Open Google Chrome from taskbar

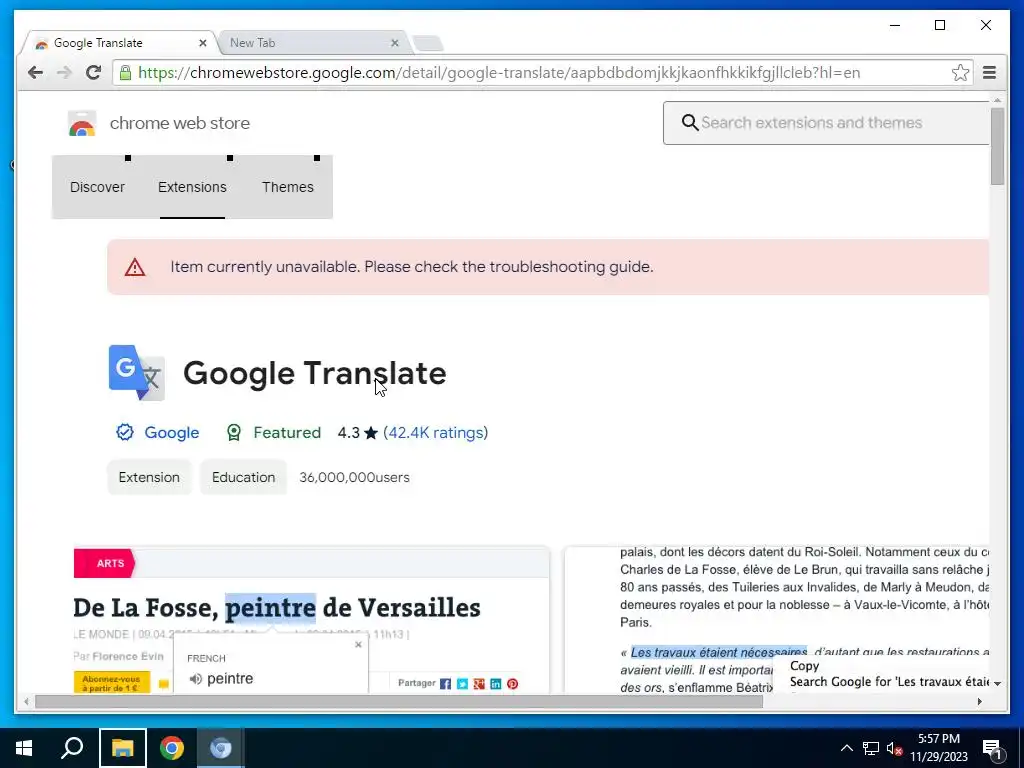pyautogui.click(x=172, y=748)
